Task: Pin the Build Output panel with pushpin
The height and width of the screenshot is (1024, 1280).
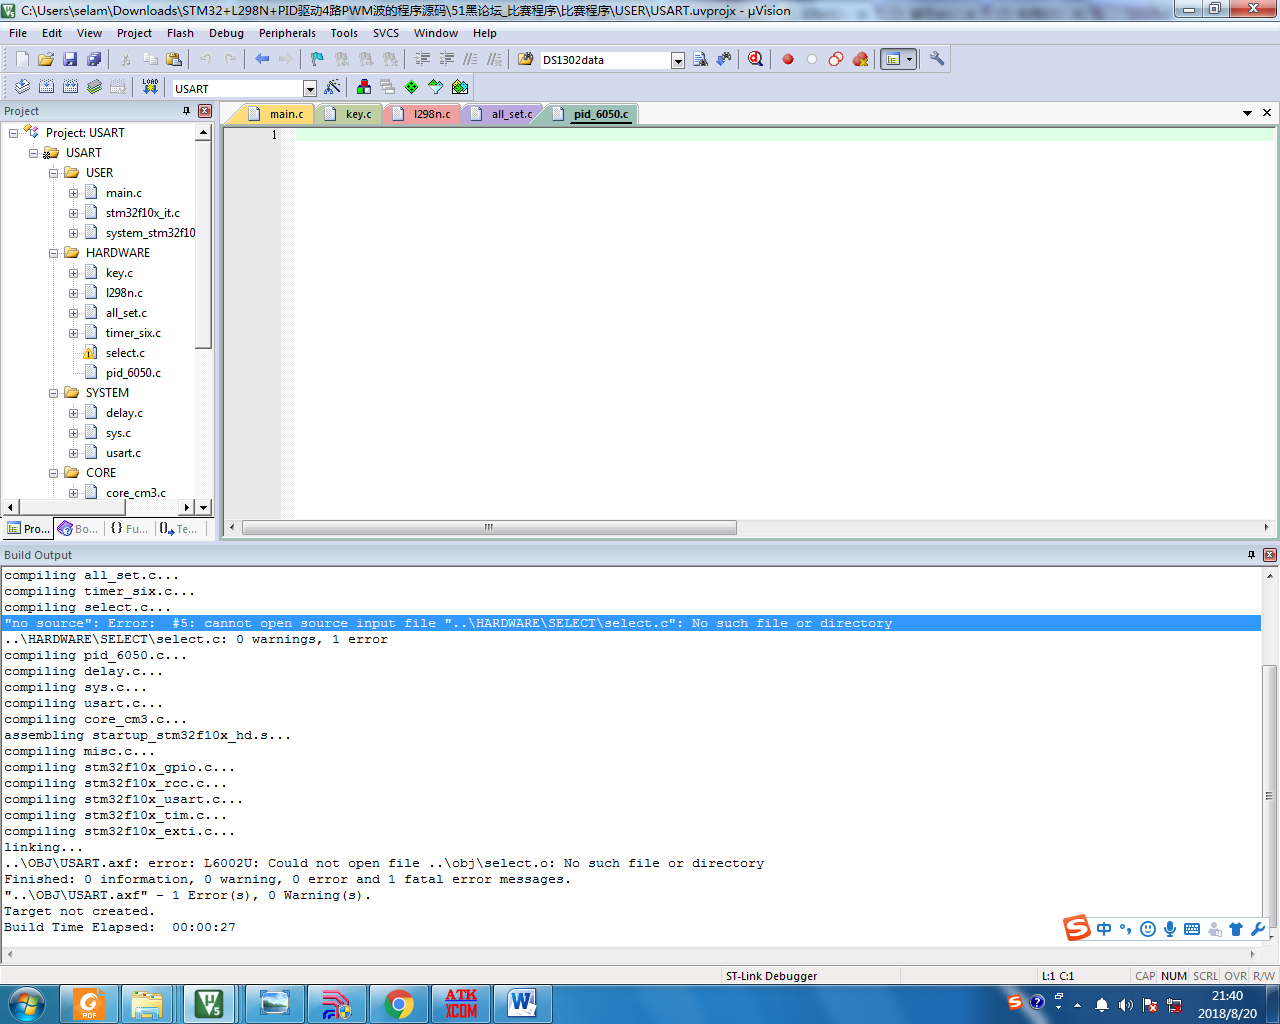Action: point(1251,555)
